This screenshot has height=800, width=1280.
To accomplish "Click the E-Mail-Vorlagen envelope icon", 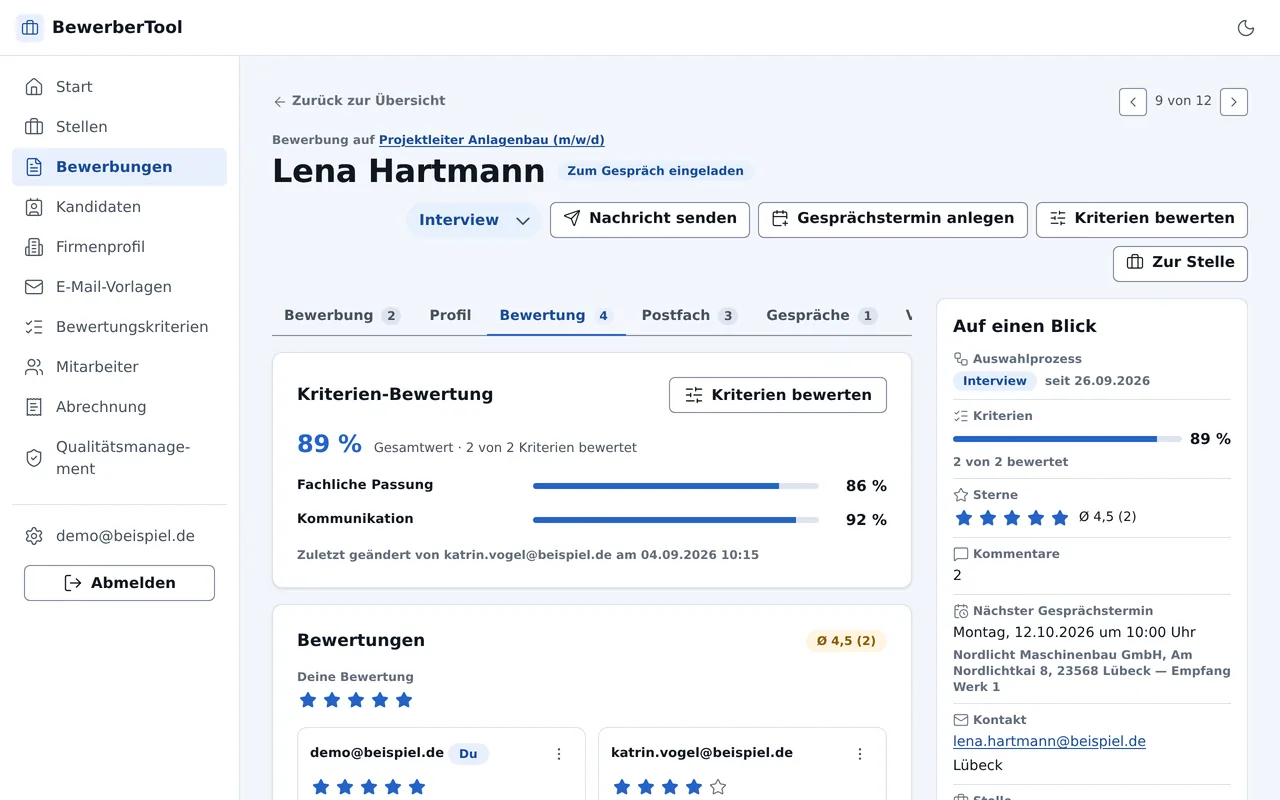I will 34,287.
